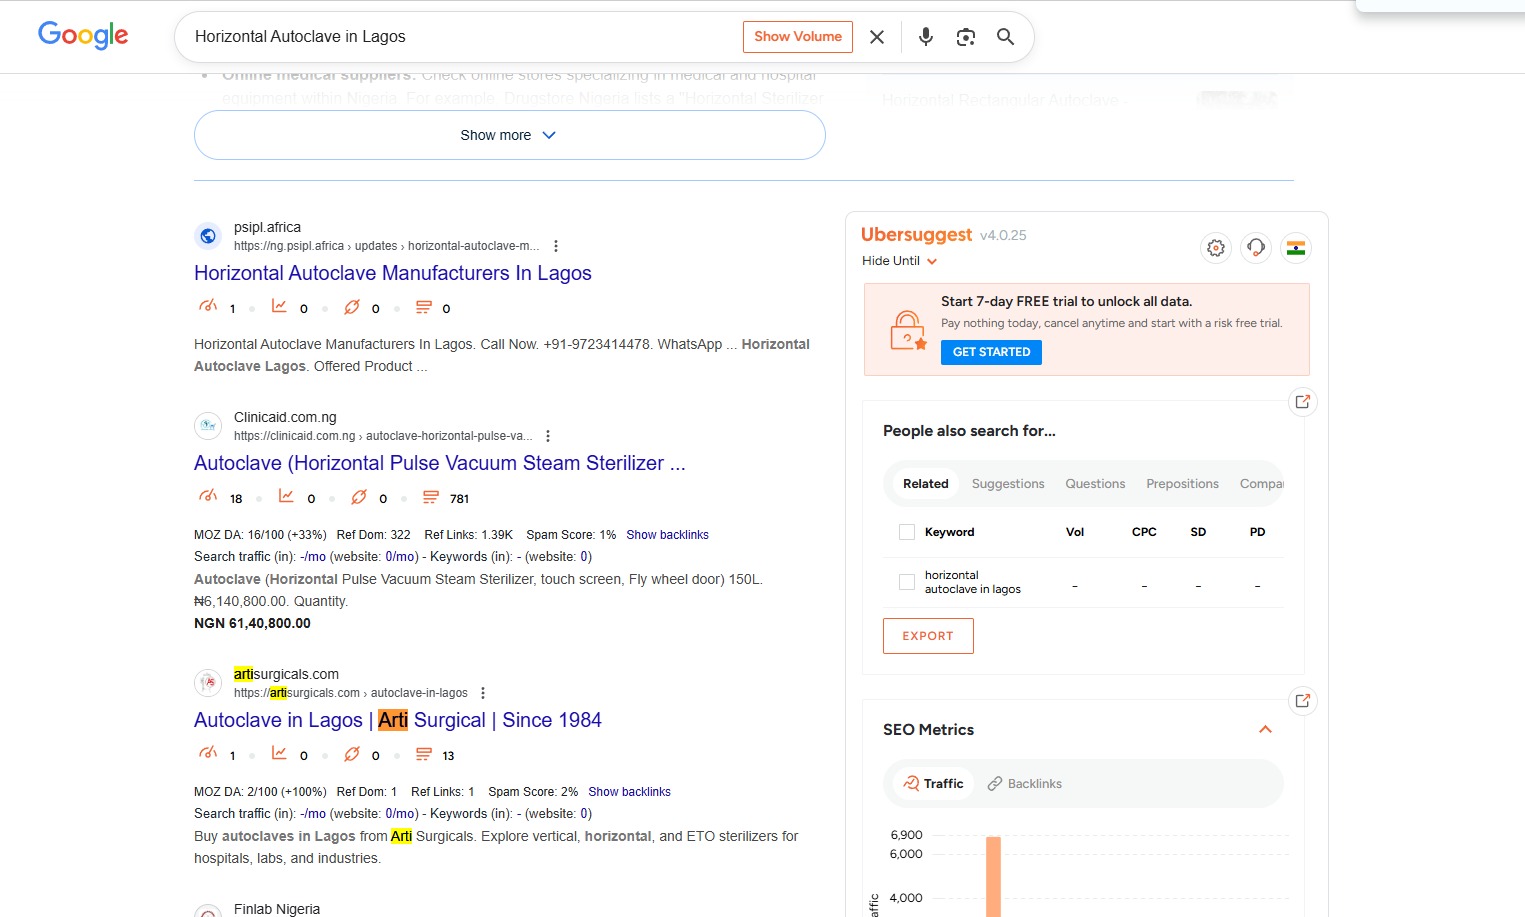Click the 'MOZ DA: 2/100 (+100%)' text
The image size is (1525, 917).
[x=260, y=792]
